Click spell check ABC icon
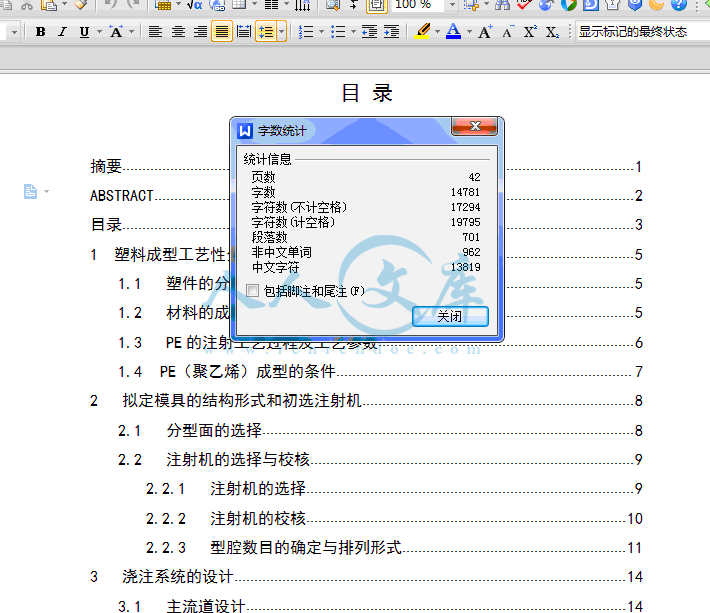This screenshot has height=613, width=710. (x=524, y=5)
